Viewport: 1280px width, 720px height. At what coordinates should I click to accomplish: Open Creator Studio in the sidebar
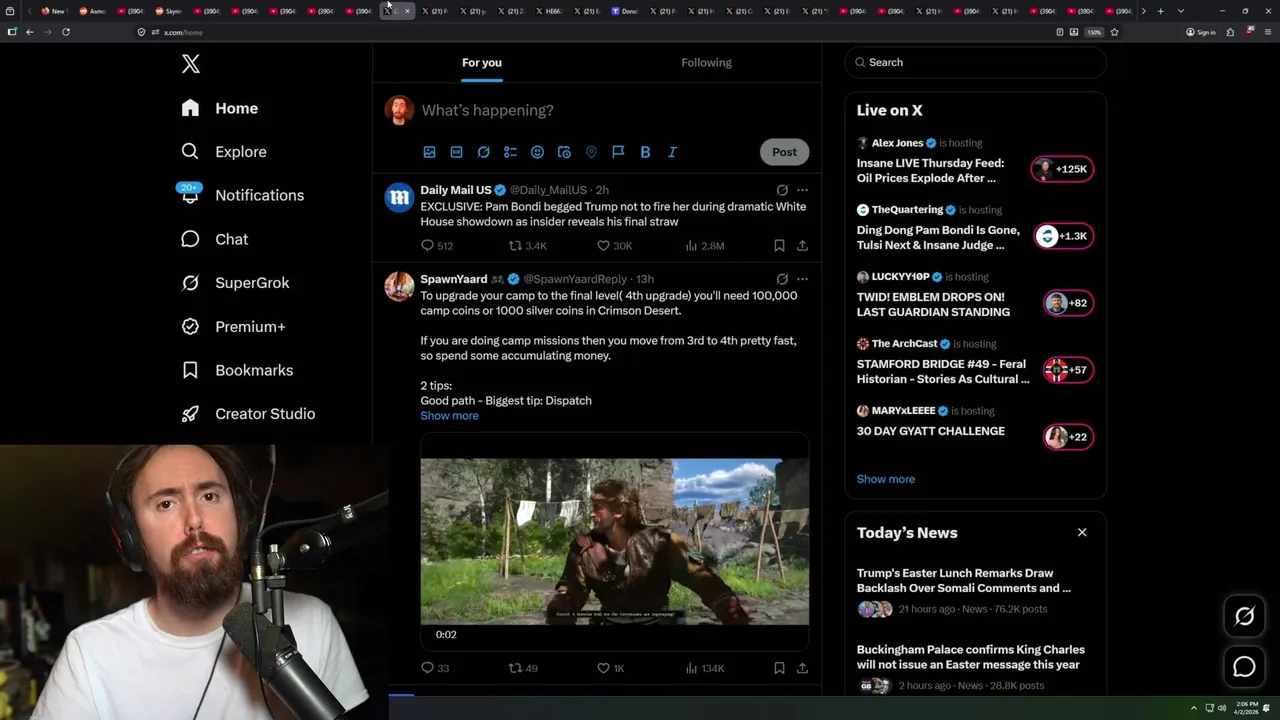click(248, 414)
